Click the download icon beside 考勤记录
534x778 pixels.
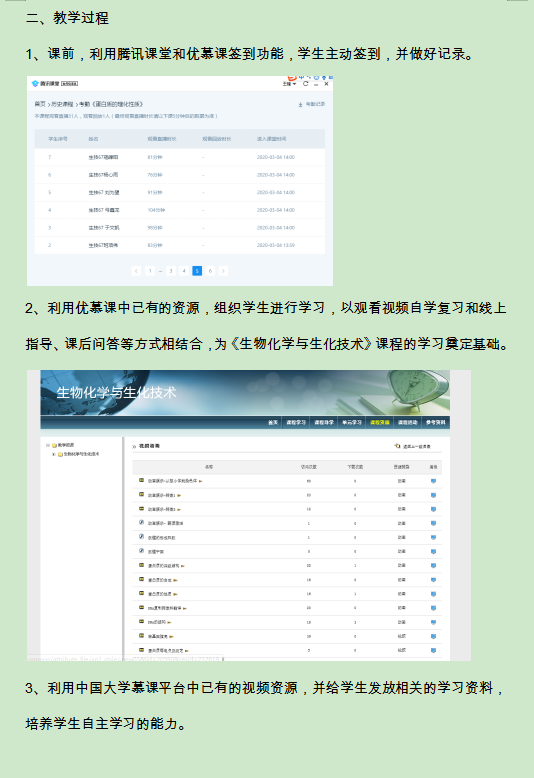(300, 105)
